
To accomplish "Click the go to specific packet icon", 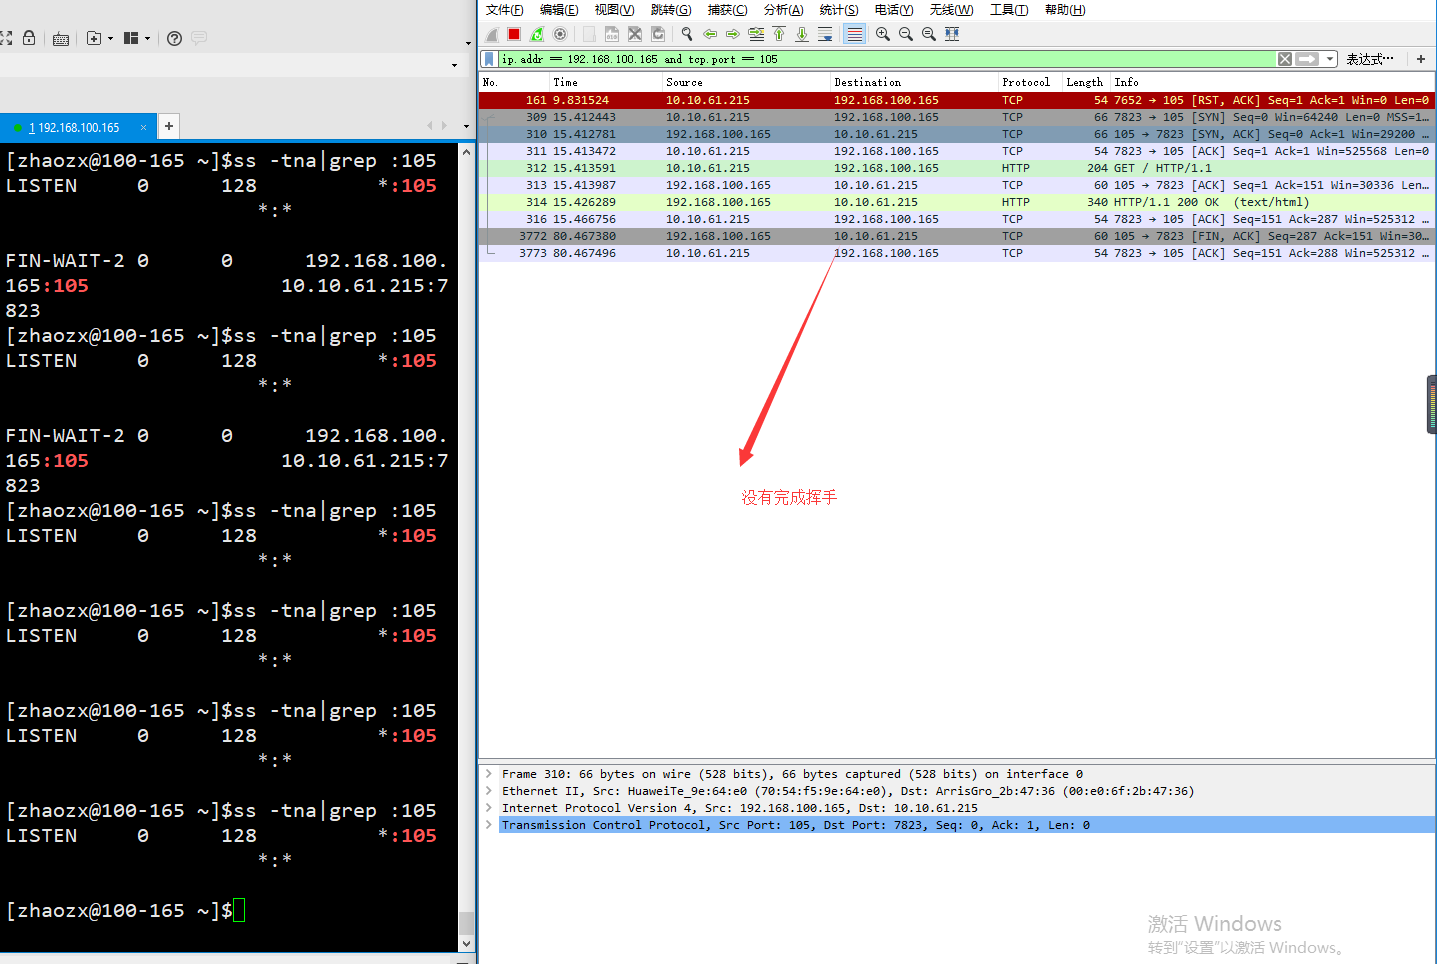I will [756, 34].
